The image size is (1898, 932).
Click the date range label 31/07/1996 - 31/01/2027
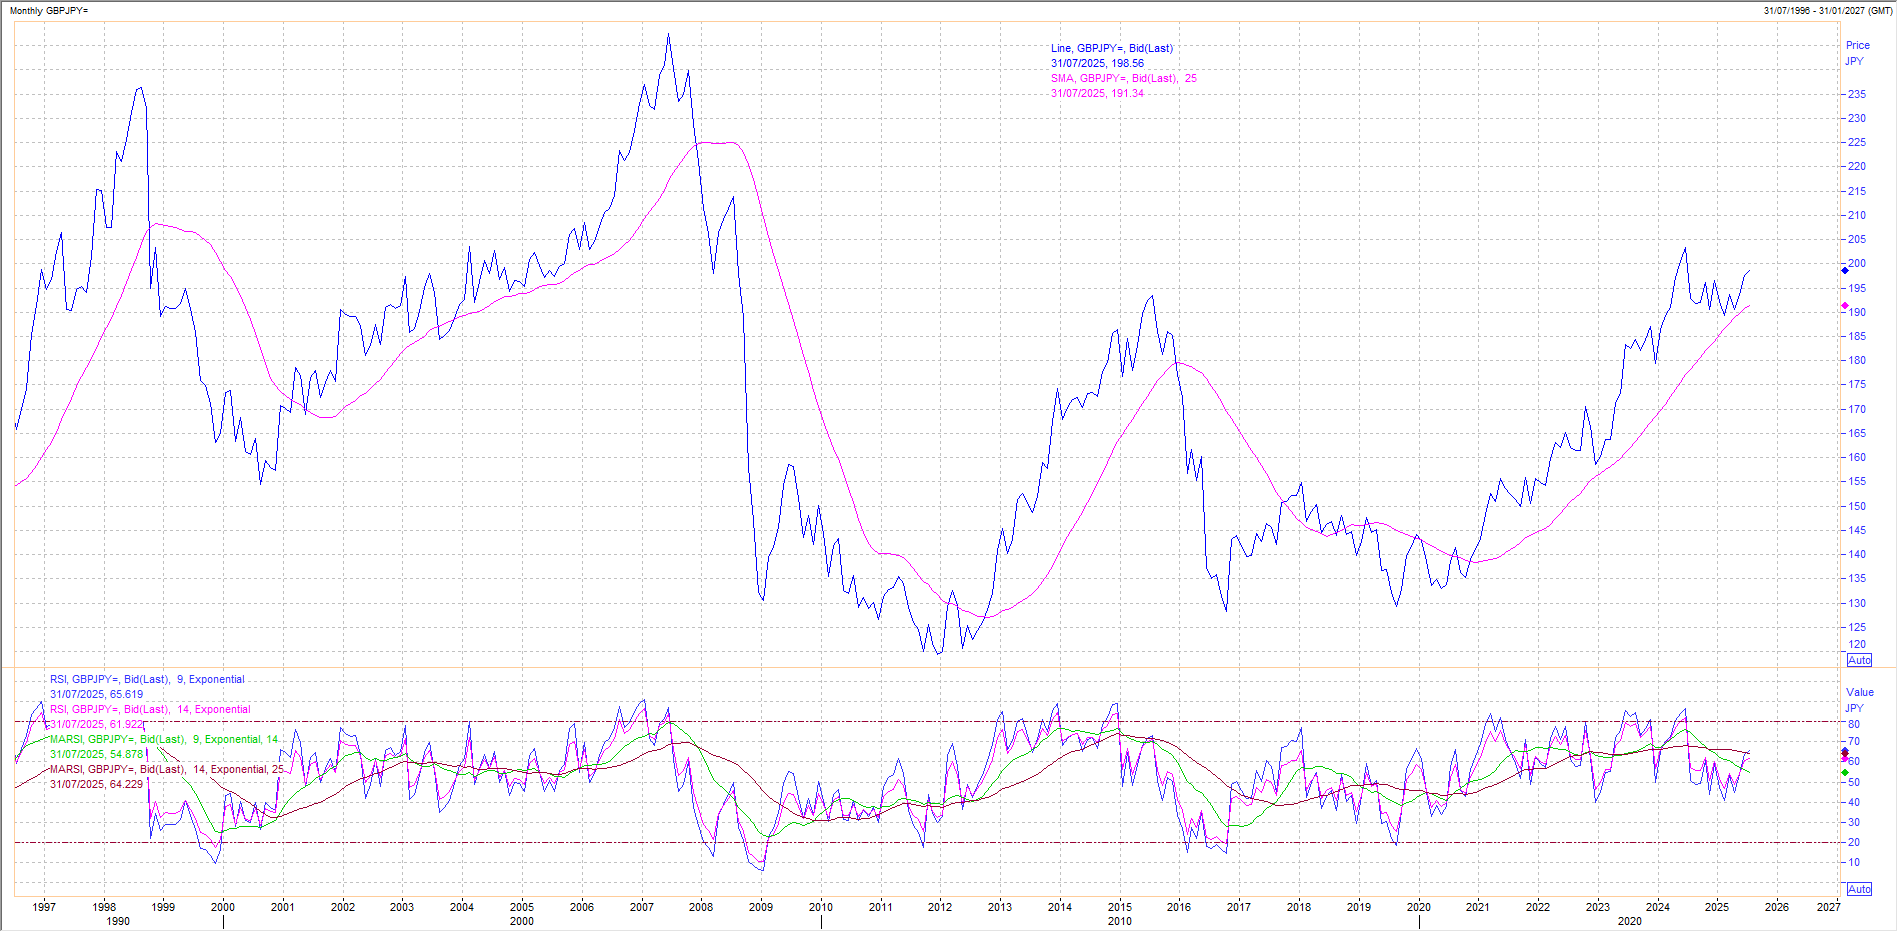click(x=1827, y=11)
